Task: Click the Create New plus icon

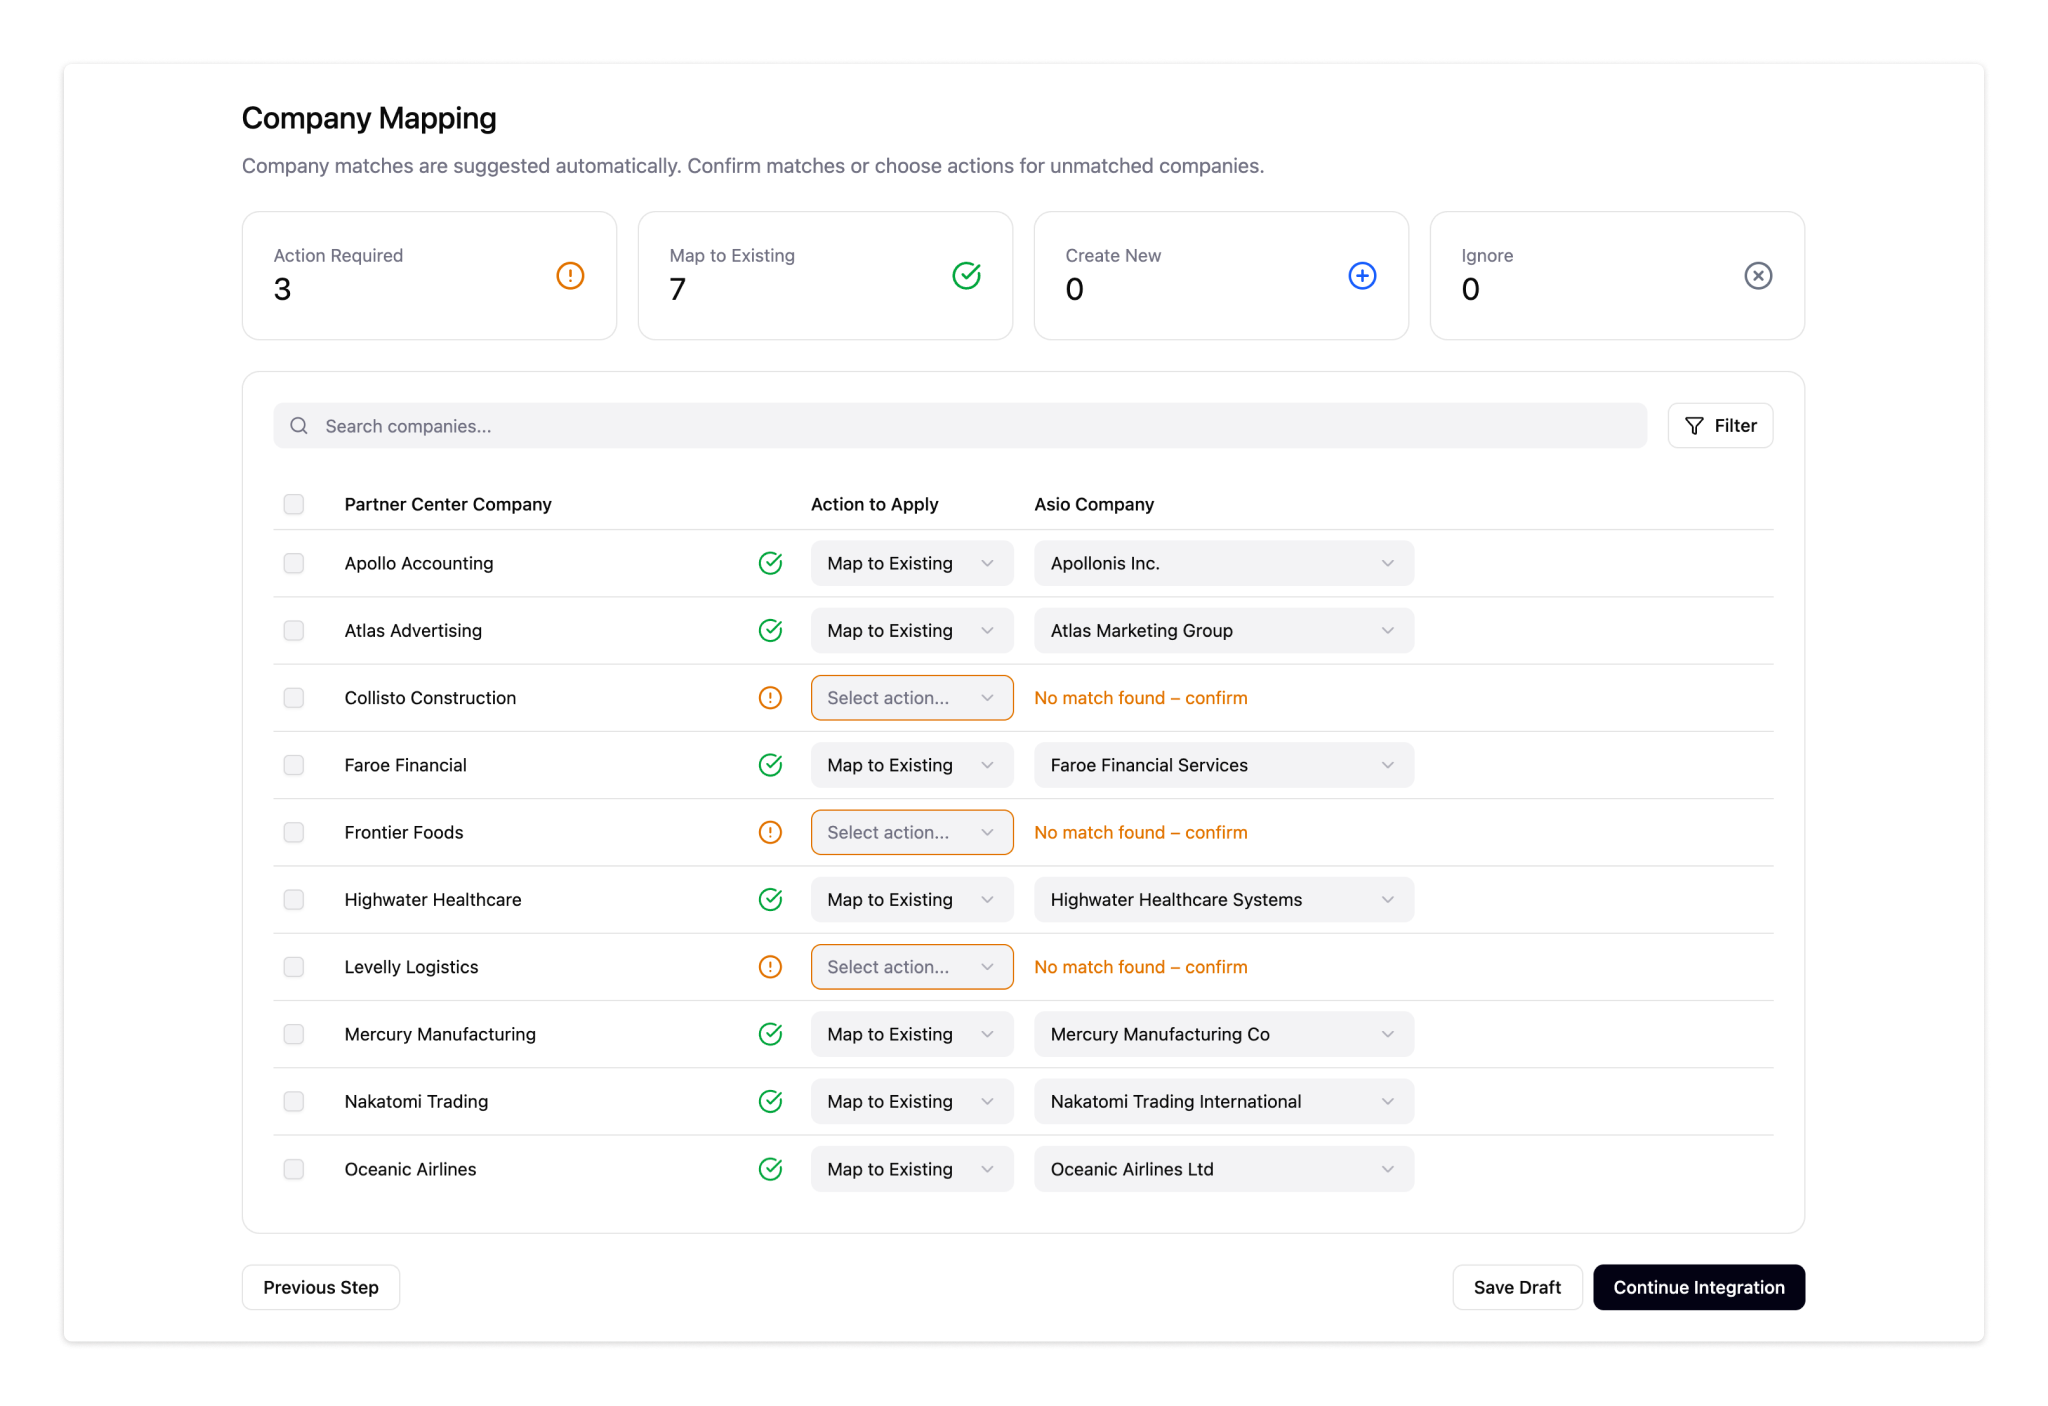Action: pyautogui.click(x=1362, y=275)
